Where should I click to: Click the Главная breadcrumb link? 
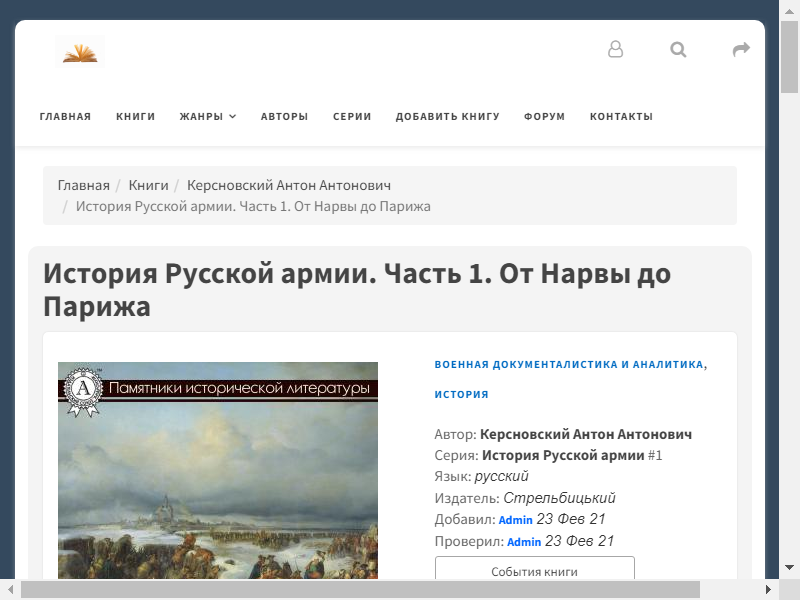84,185
